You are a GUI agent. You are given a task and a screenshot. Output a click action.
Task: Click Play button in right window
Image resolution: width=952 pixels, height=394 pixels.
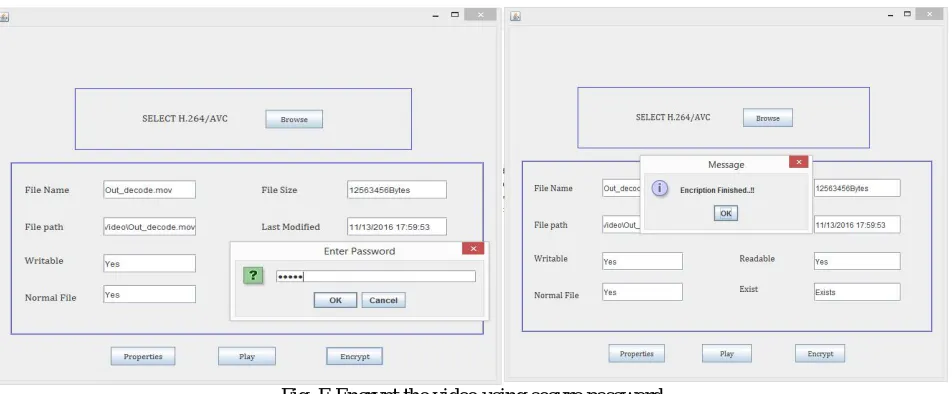(727, 353)
